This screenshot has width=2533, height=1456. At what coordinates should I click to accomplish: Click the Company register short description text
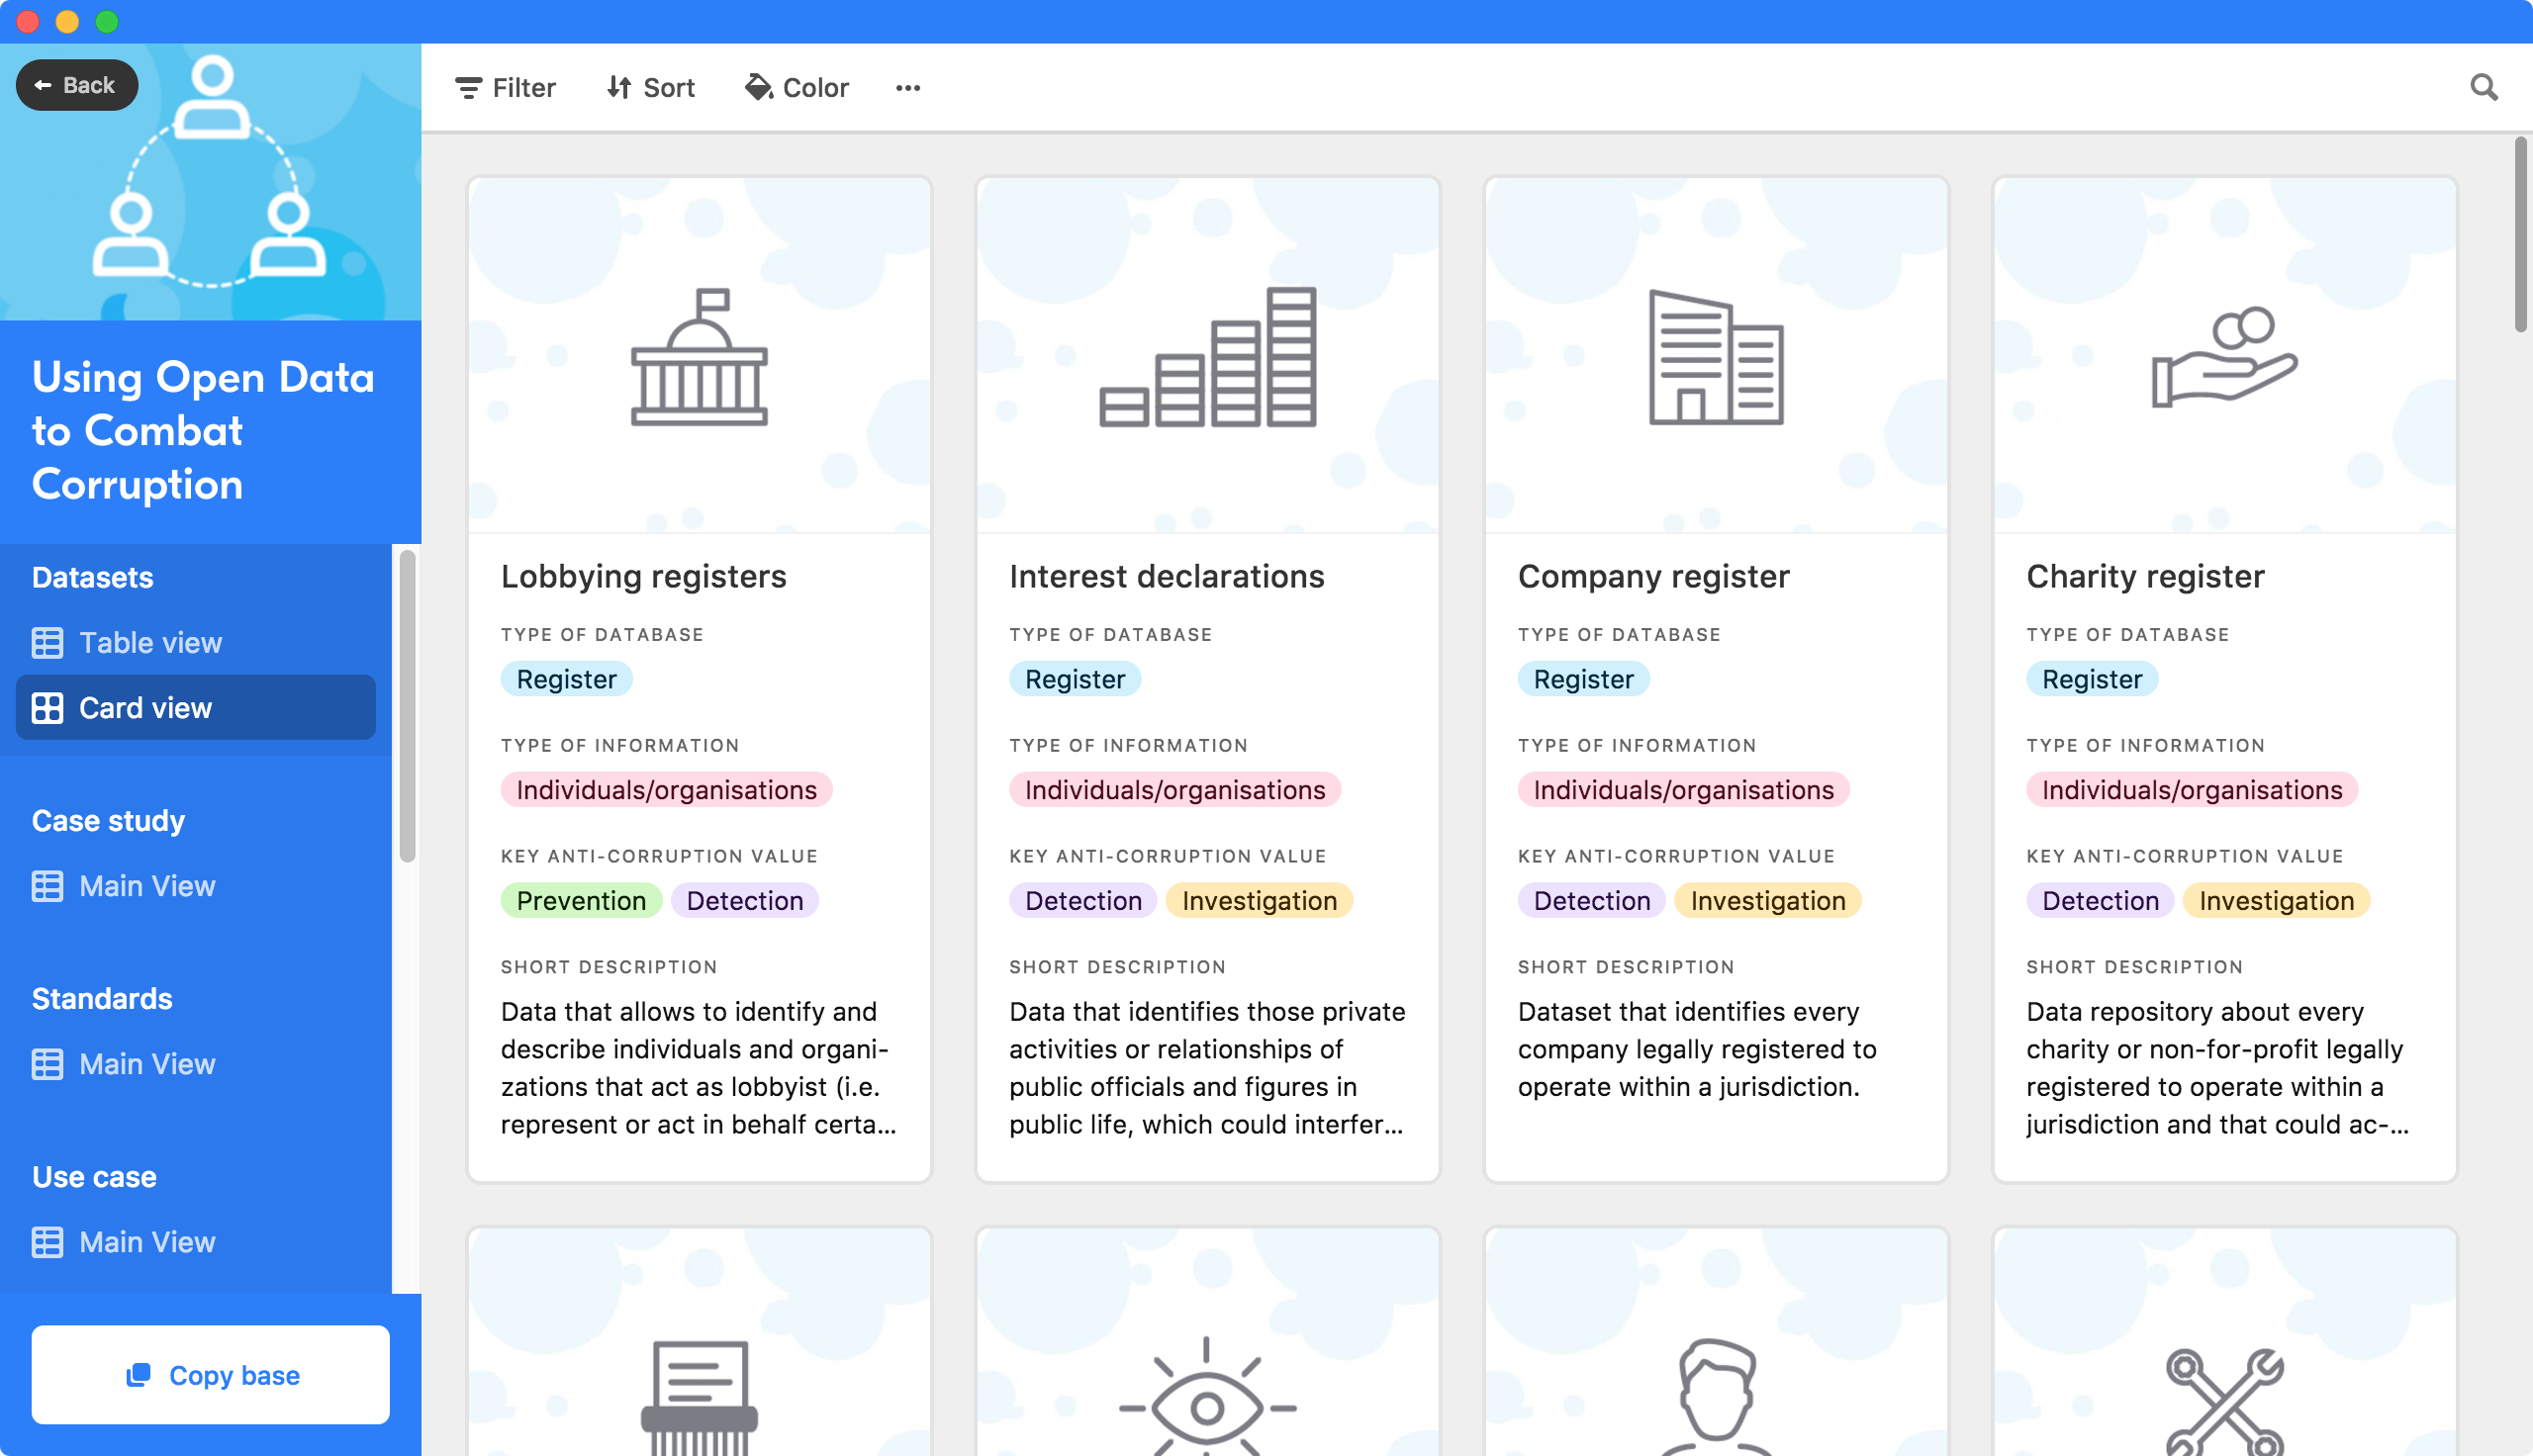[1696, 1048]
